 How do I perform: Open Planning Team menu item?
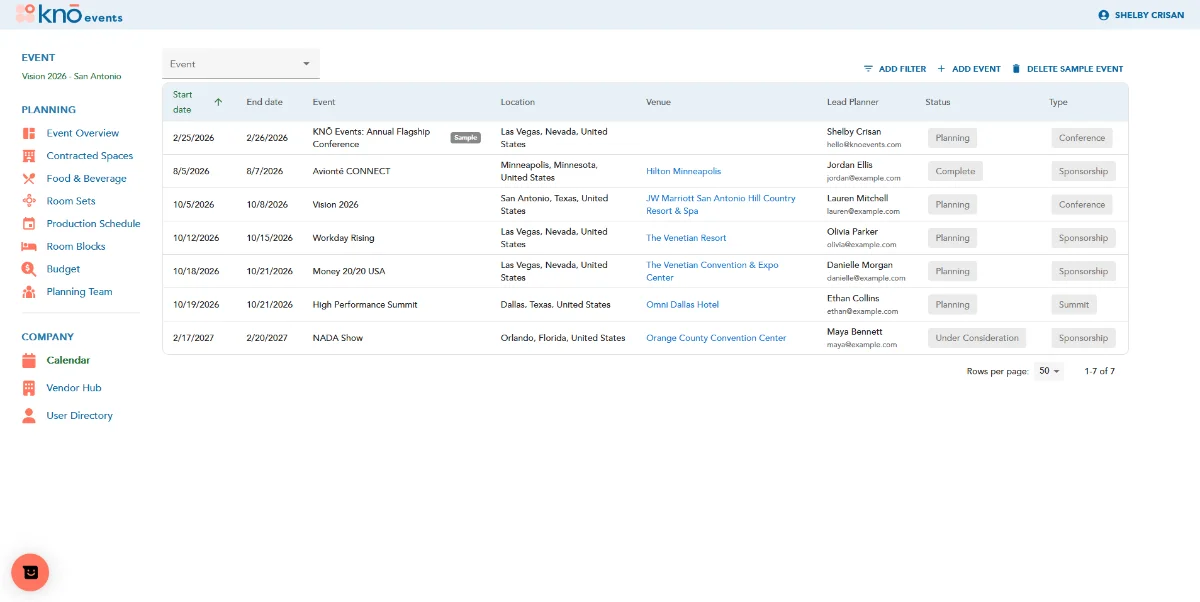[79, 292]
